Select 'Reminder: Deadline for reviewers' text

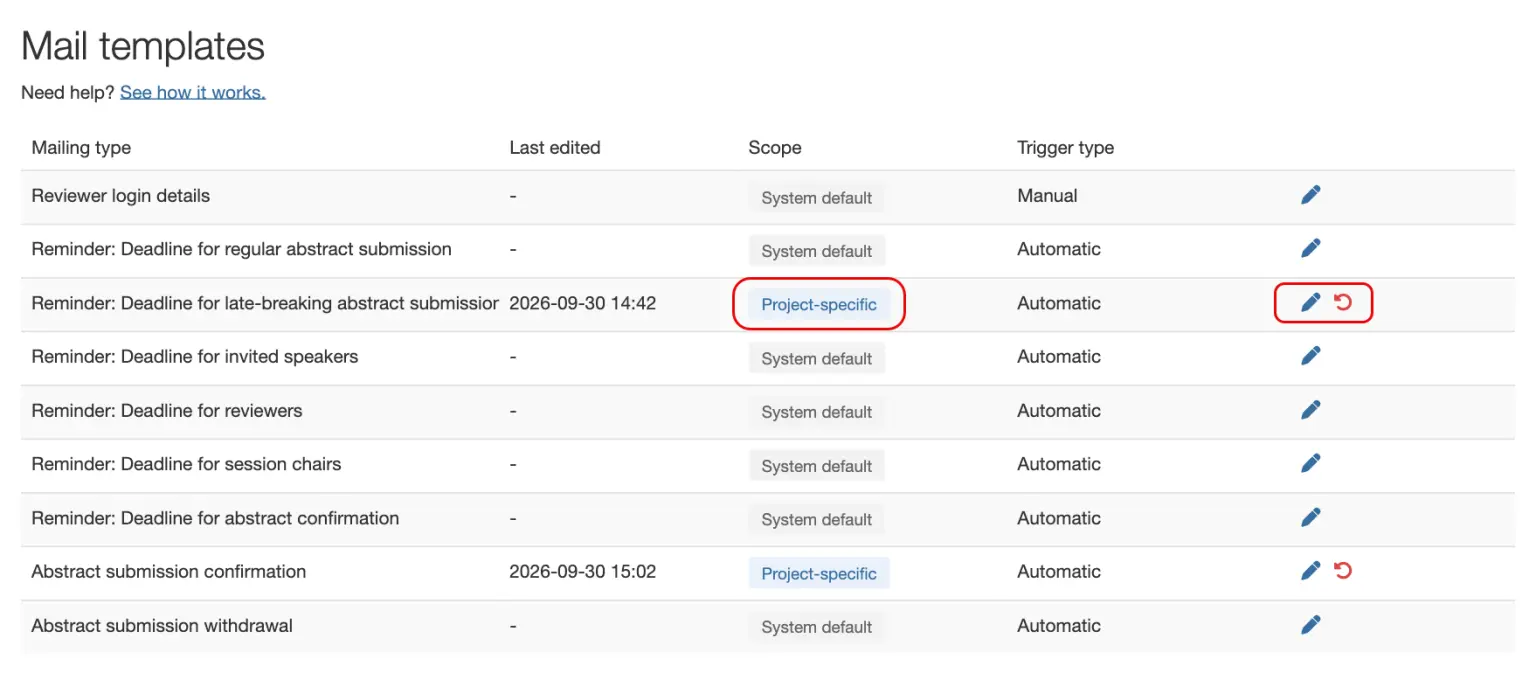coord(167,410)
